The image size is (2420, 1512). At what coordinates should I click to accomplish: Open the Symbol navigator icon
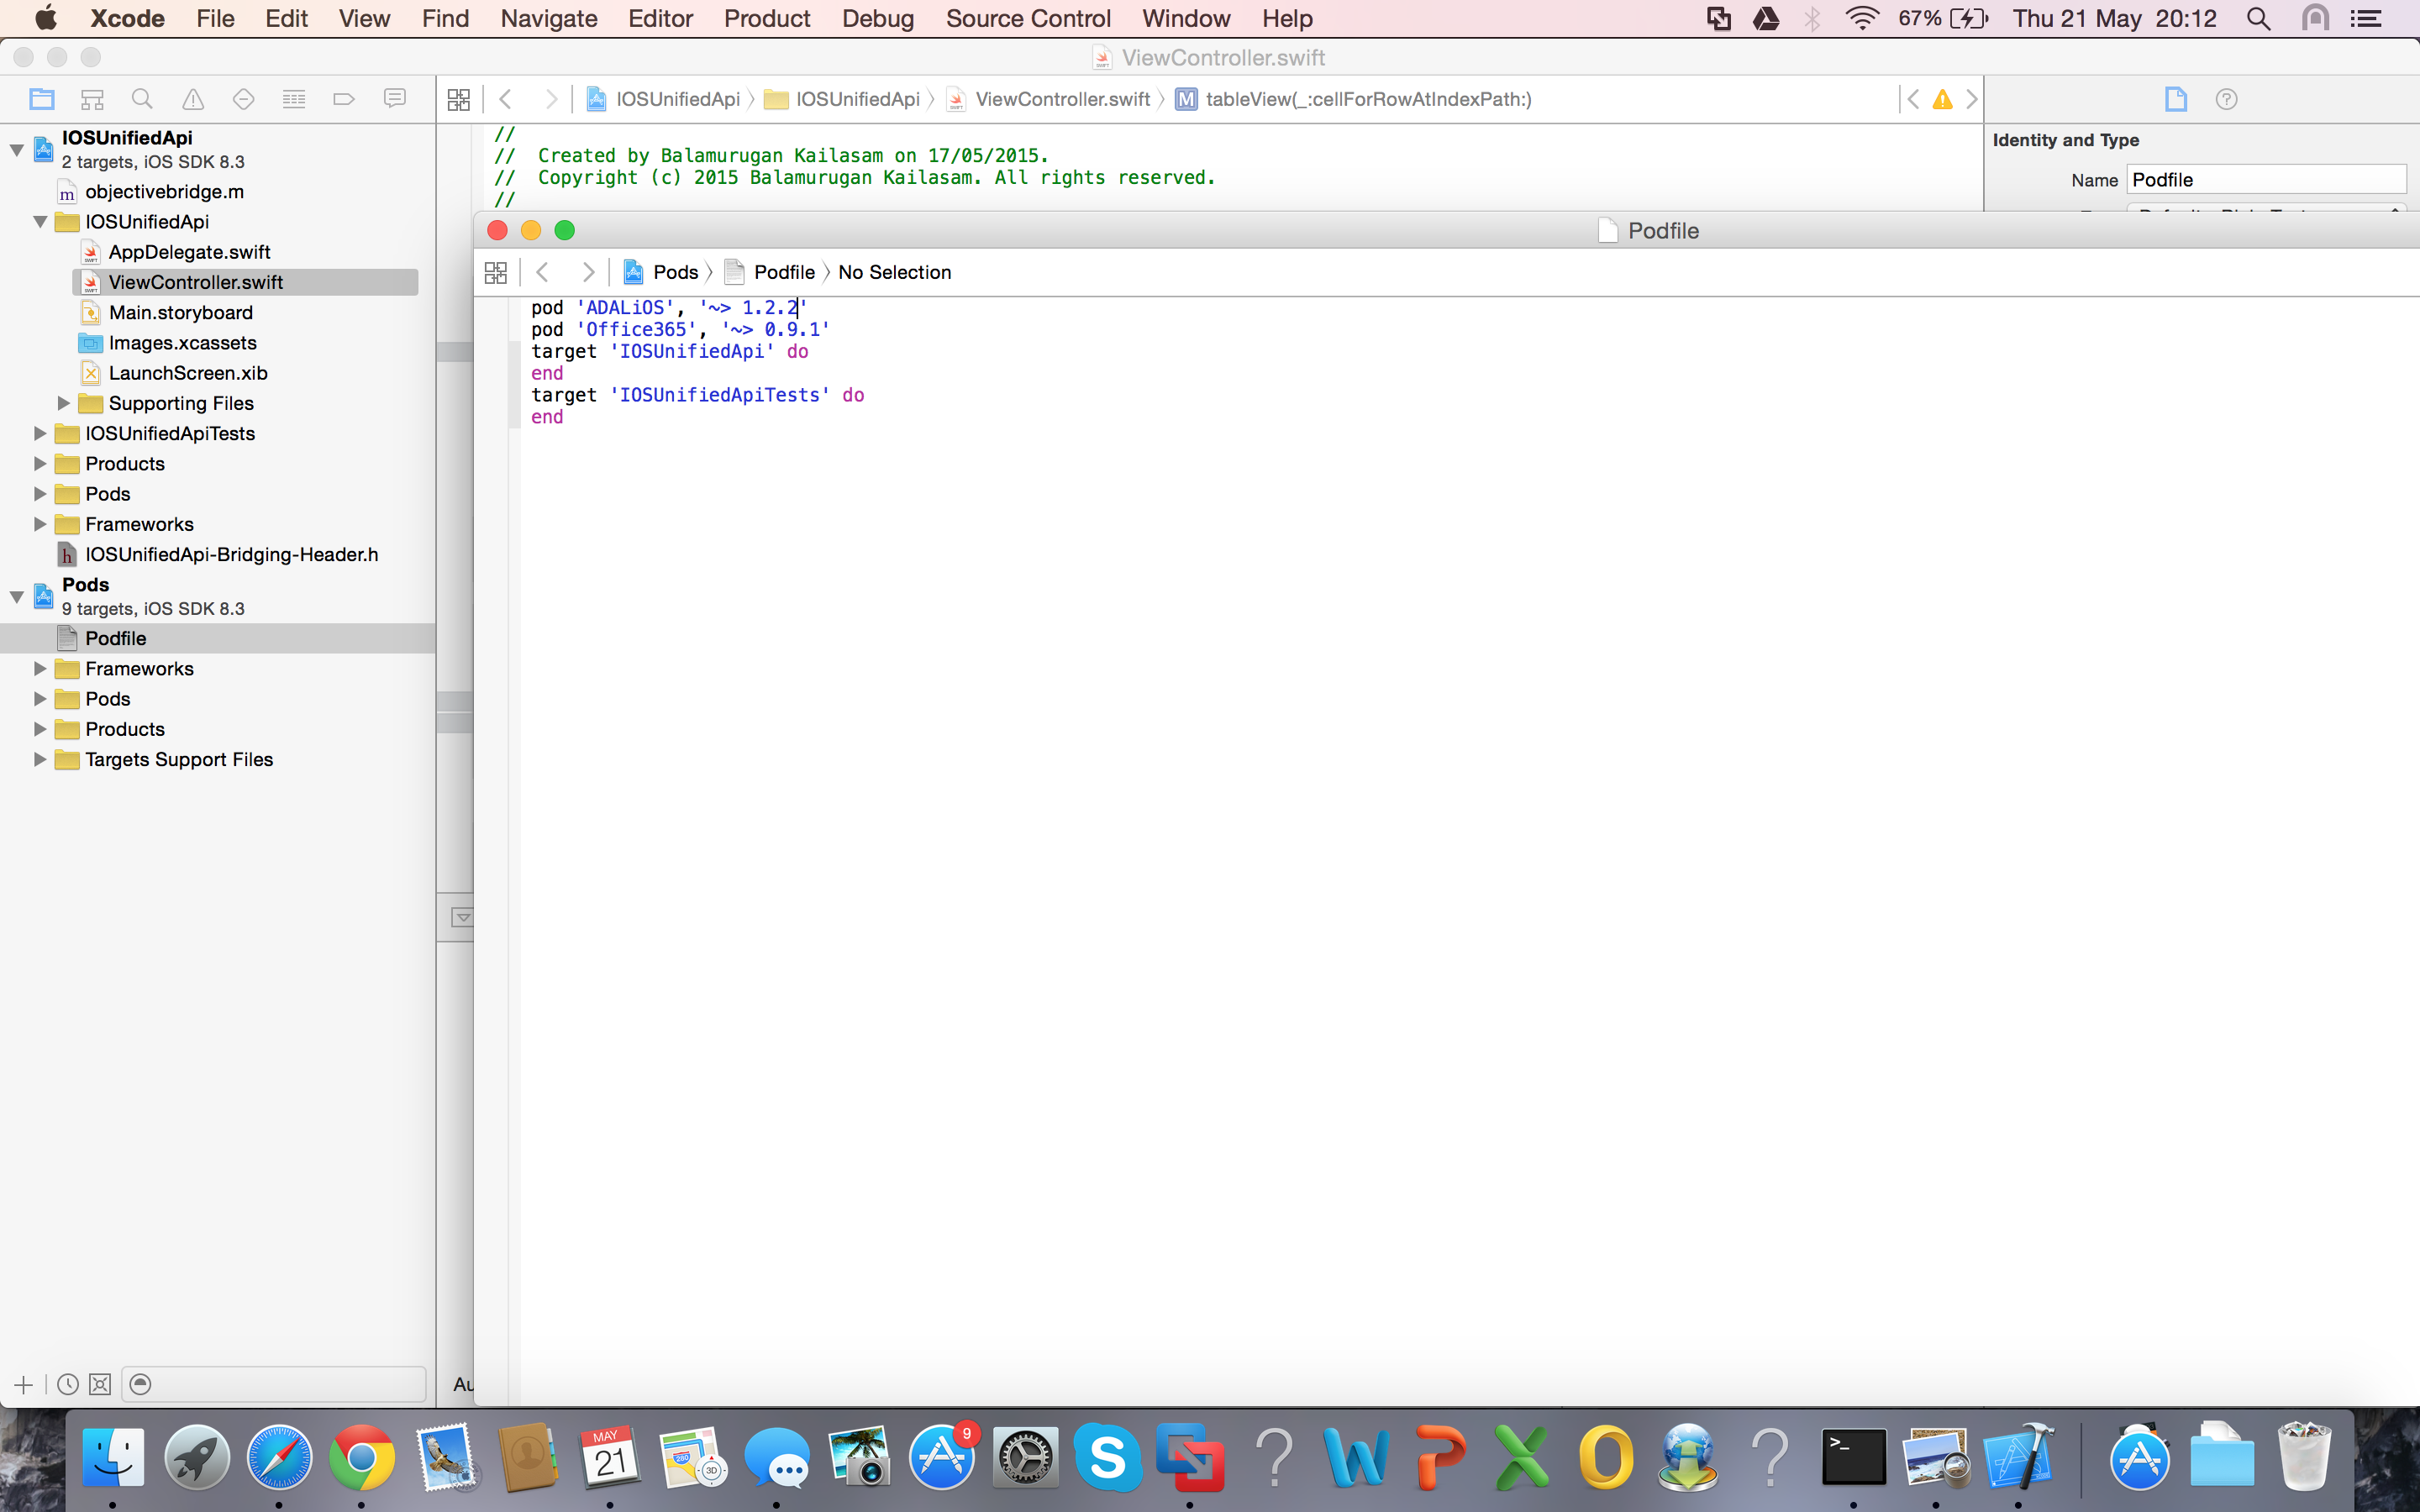coord(92,99)
